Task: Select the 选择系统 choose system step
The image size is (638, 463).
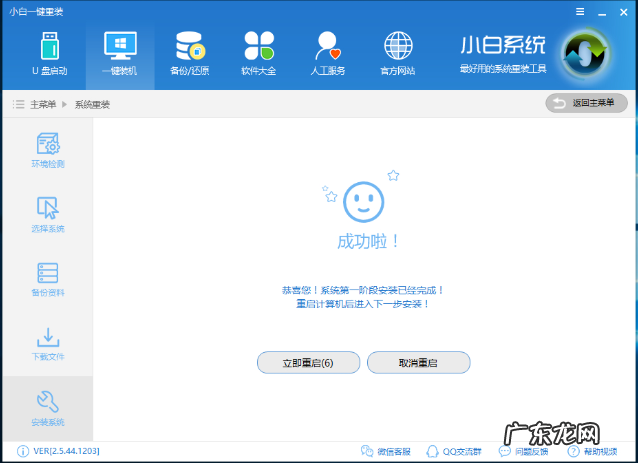Action: 48,214
